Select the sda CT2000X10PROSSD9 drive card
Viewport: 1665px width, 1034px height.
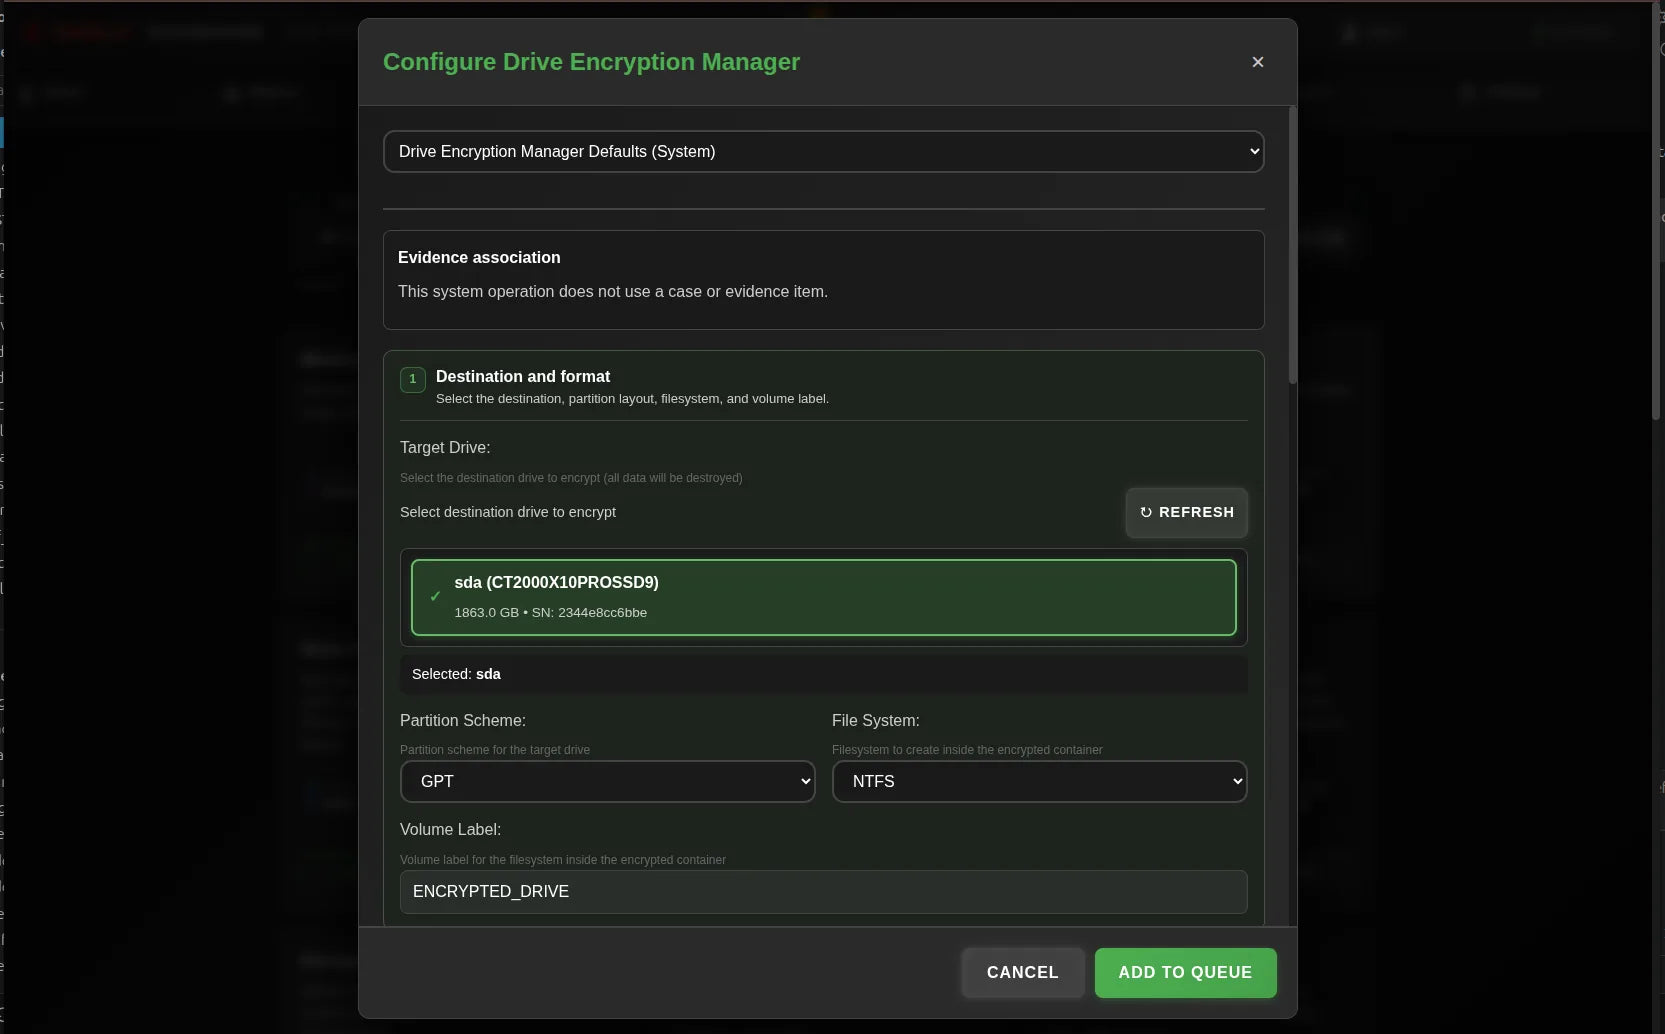click(x=823, y=597)
